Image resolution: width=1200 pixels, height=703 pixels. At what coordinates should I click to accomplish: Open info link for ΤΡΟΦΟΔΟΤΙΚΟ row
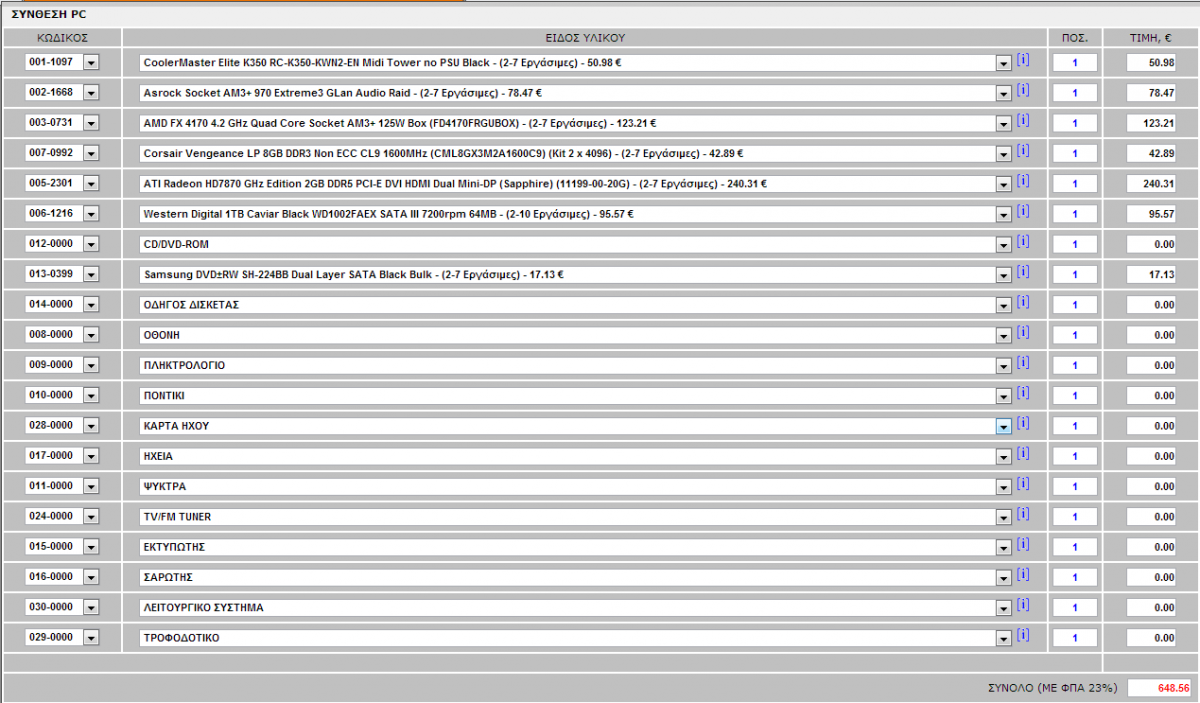coord(1023,635)
